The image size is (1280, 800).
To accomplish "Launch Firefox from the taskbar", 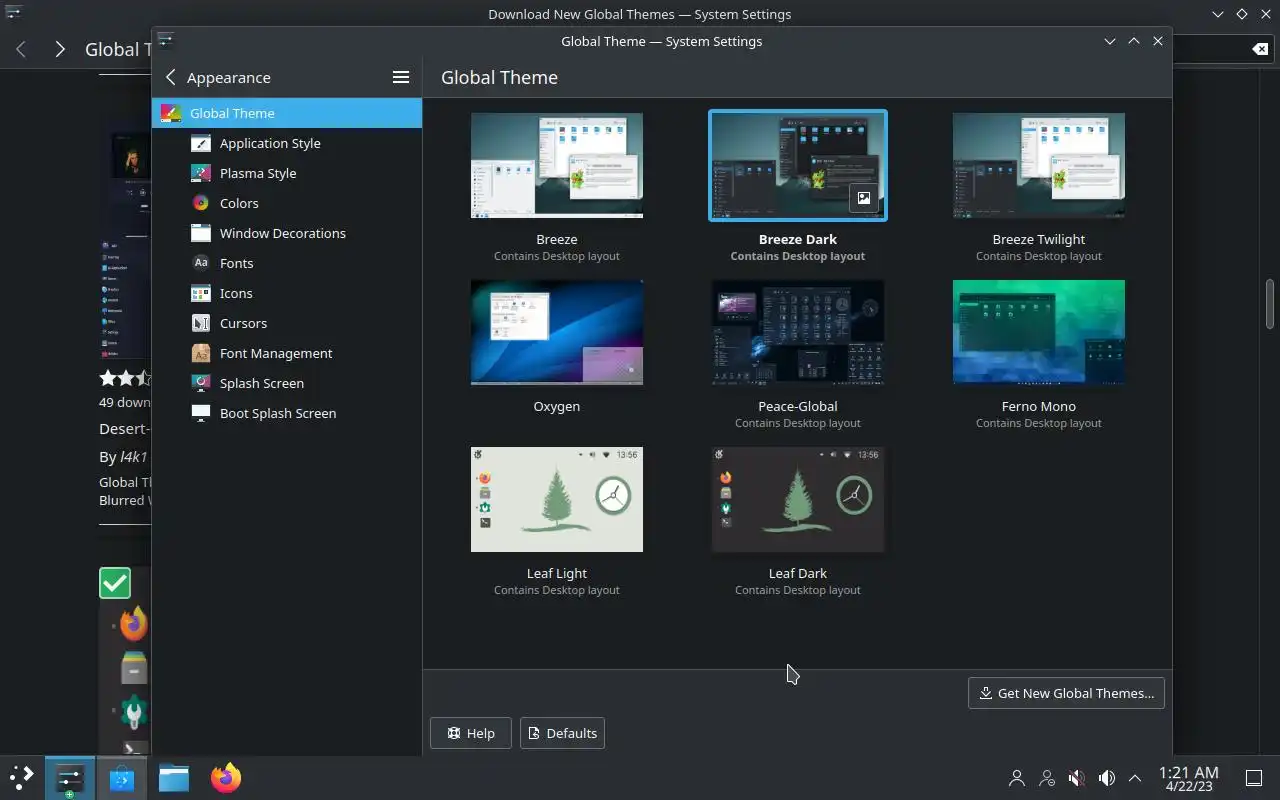I will coord(226,777).
